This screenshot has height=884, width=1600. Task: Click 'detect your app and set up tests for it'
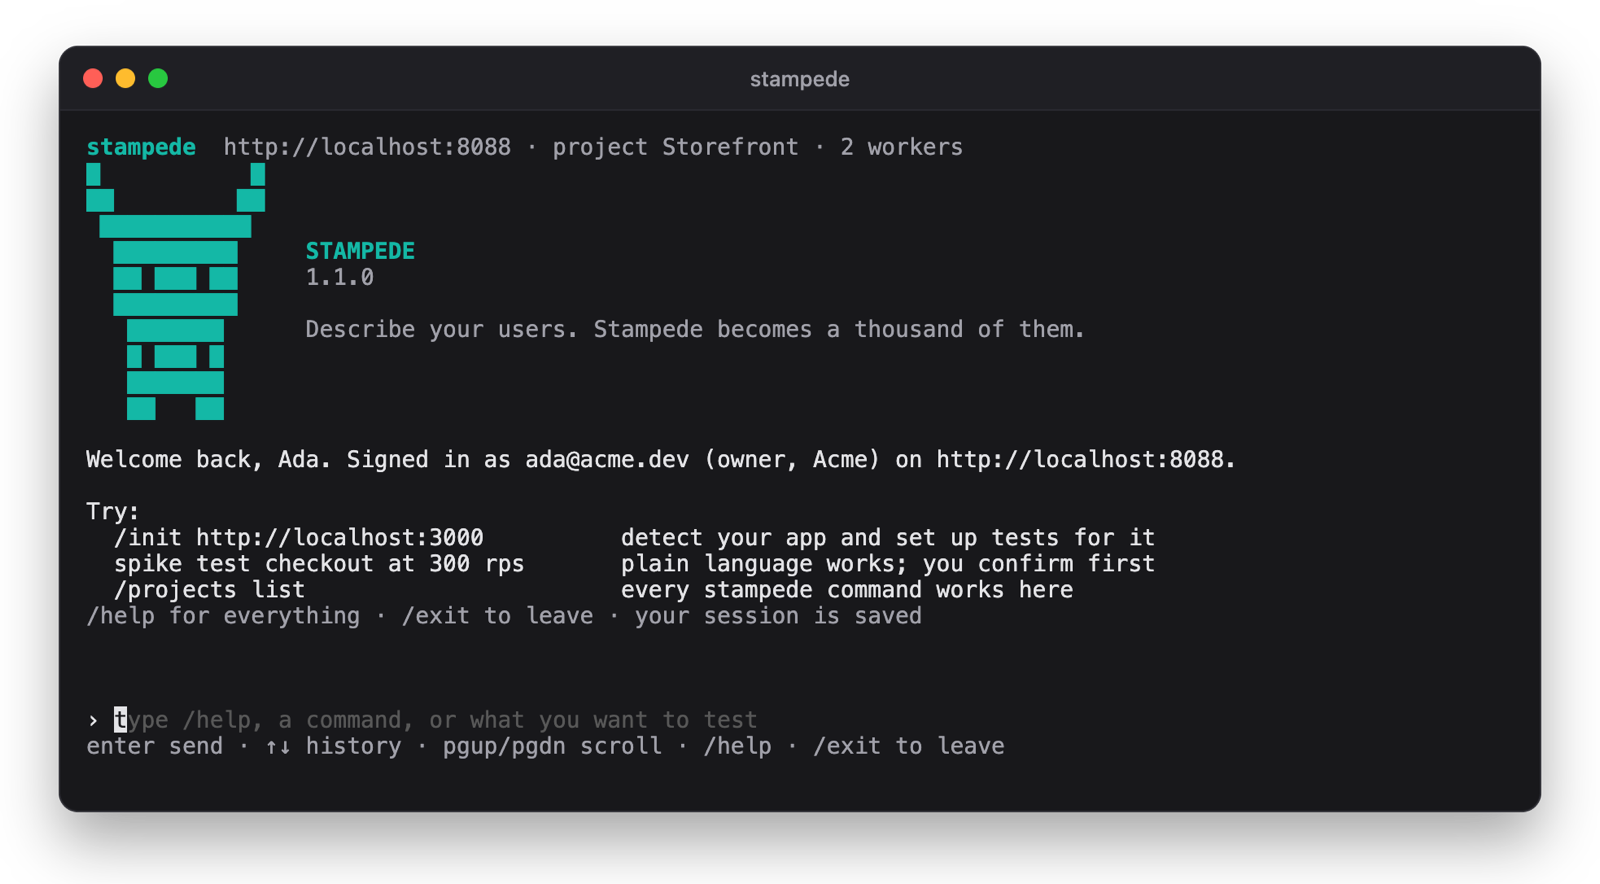pos(888,537)
